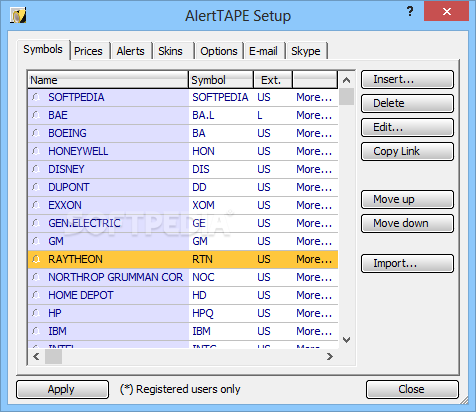Click the bell icon next to HP

point(36,313)
